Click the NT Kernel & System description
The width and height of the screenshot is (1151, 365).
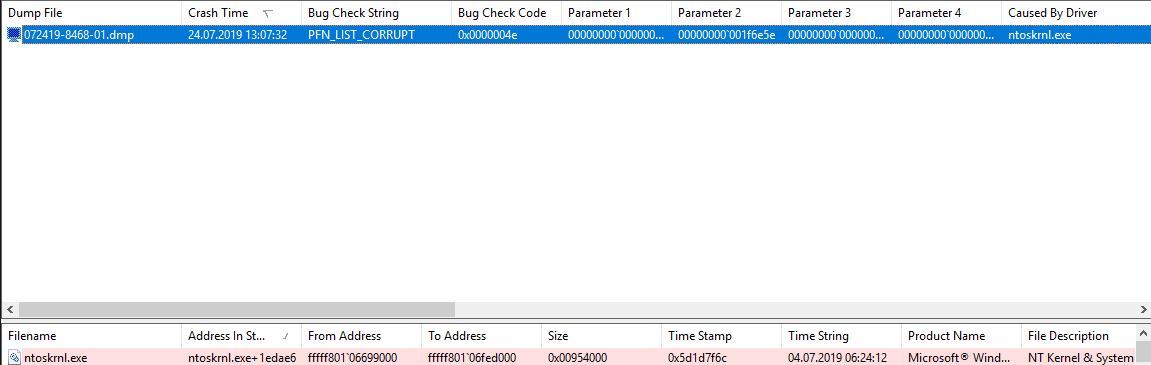[1080, 358]
